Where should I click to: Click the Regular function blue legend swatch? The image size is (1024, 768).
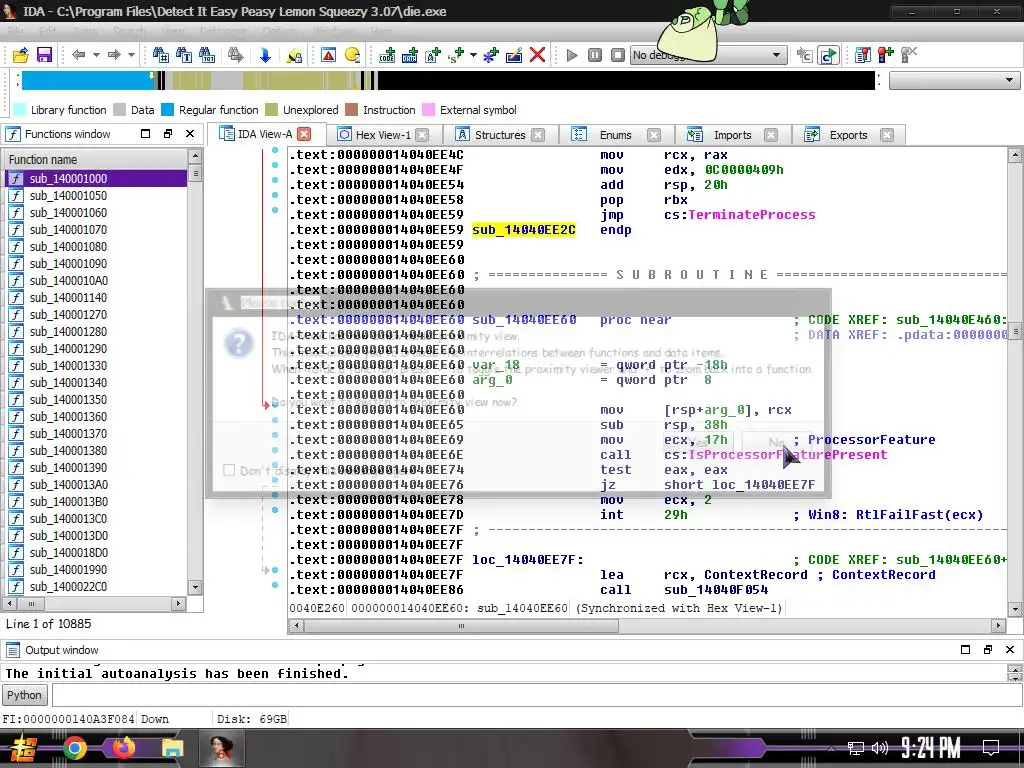coord(168,110)
